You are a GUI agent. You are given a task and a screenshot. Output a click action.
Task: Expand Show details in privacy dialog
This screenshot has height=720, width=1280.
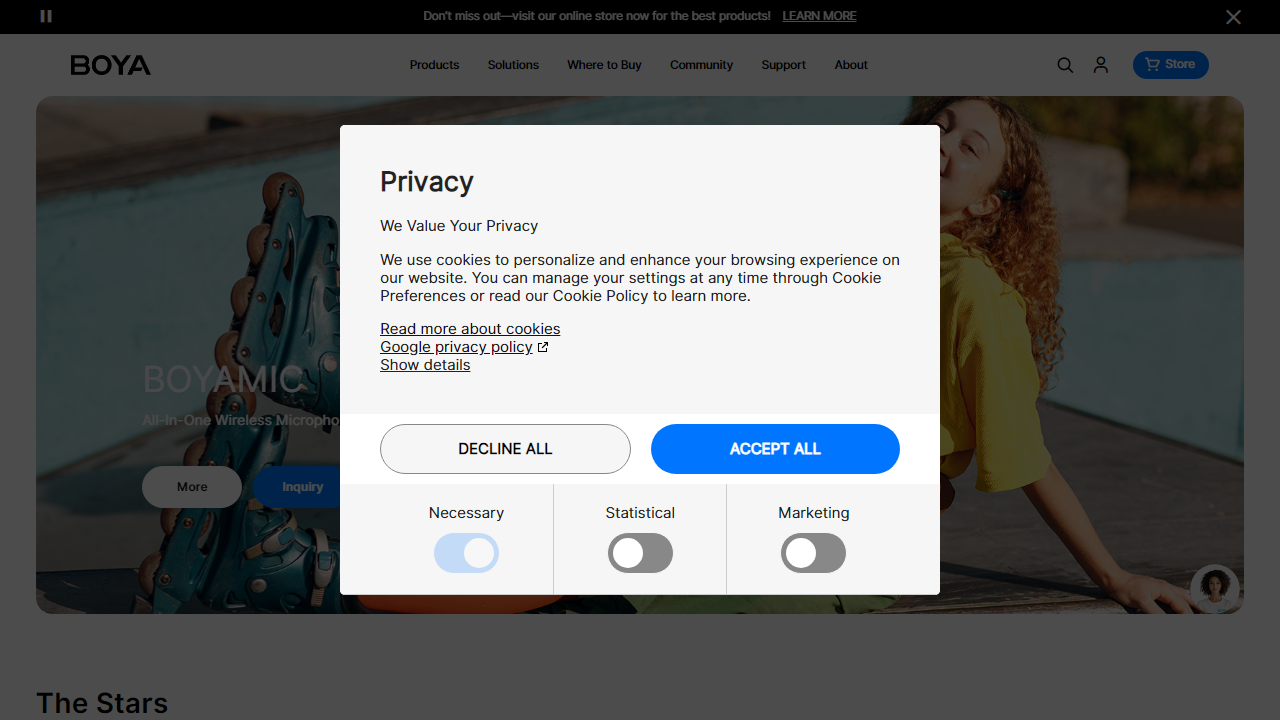[x=425, y=365]
